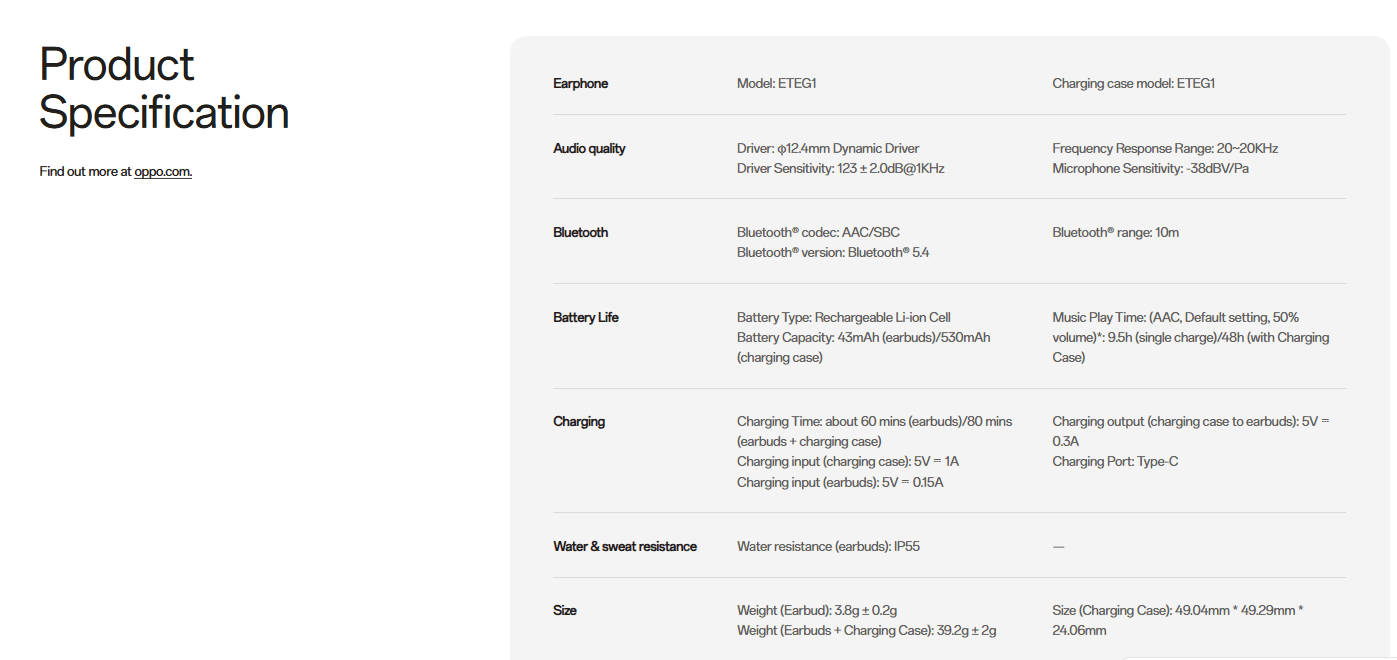Click the Bluetooth range 10m text
Viewport: 1397px width, 660px height.
tap(1115, 233)
